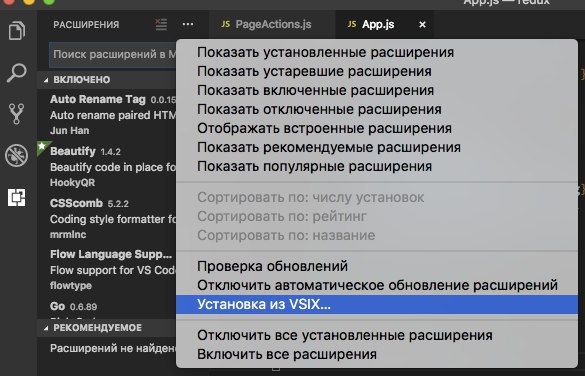Click Включить все расширения
Image resolution: width=585 pixels, height=376 pixels.
pyautogui.click(x=377, y=354)
